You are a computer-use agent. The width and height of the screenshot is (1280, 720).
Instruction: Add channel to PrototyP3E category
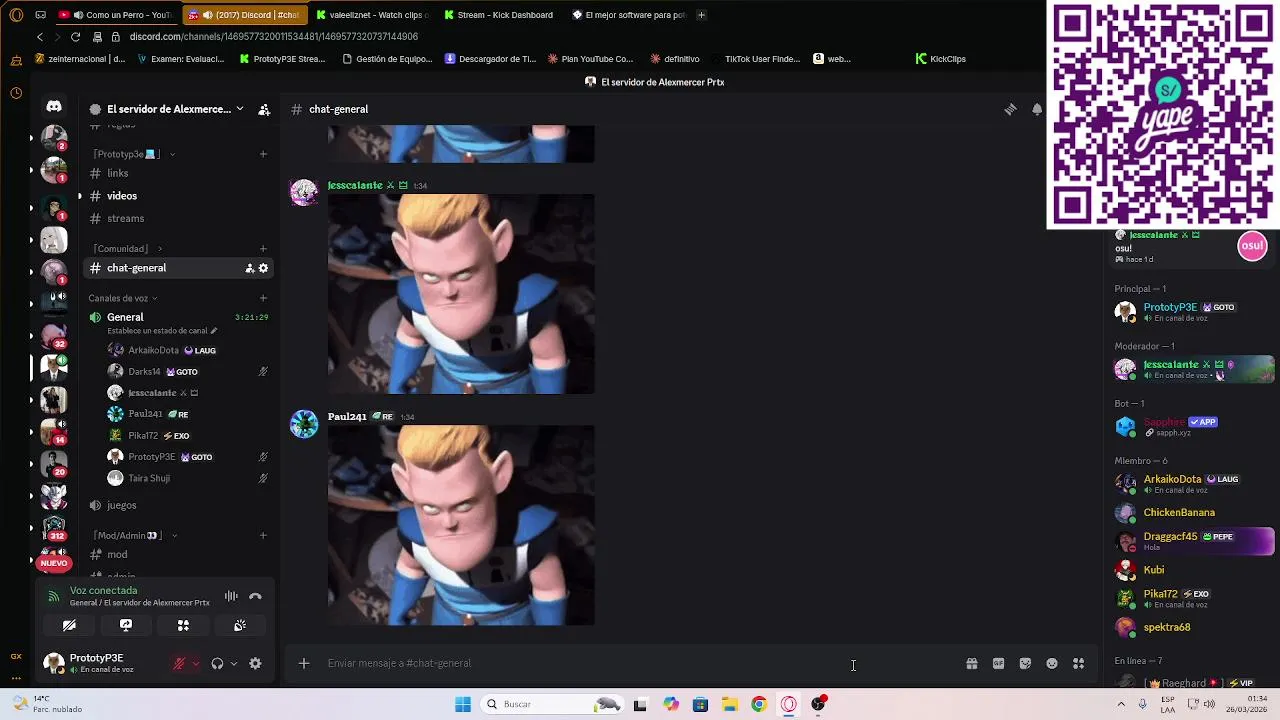click(263, 154)
